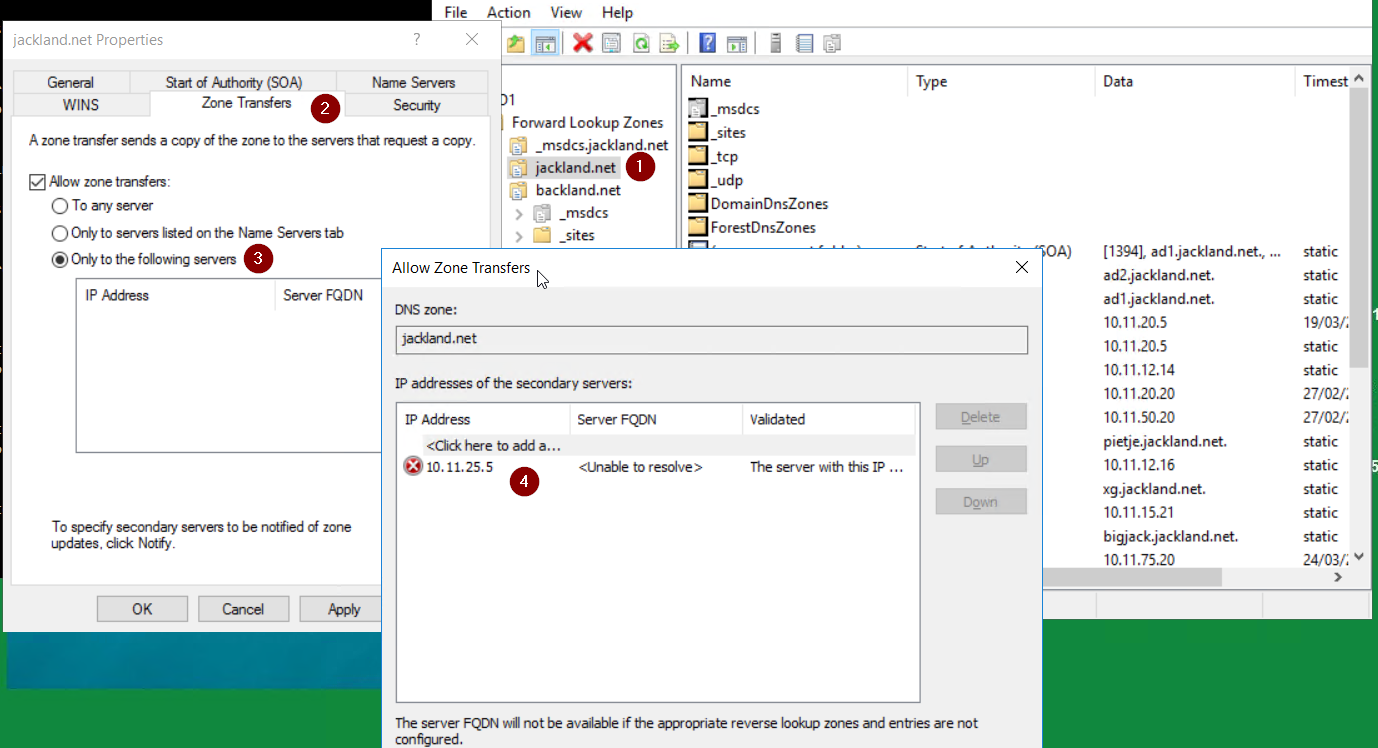Switch to the Start of Authority (SOA) tab

tap(233, 83)
